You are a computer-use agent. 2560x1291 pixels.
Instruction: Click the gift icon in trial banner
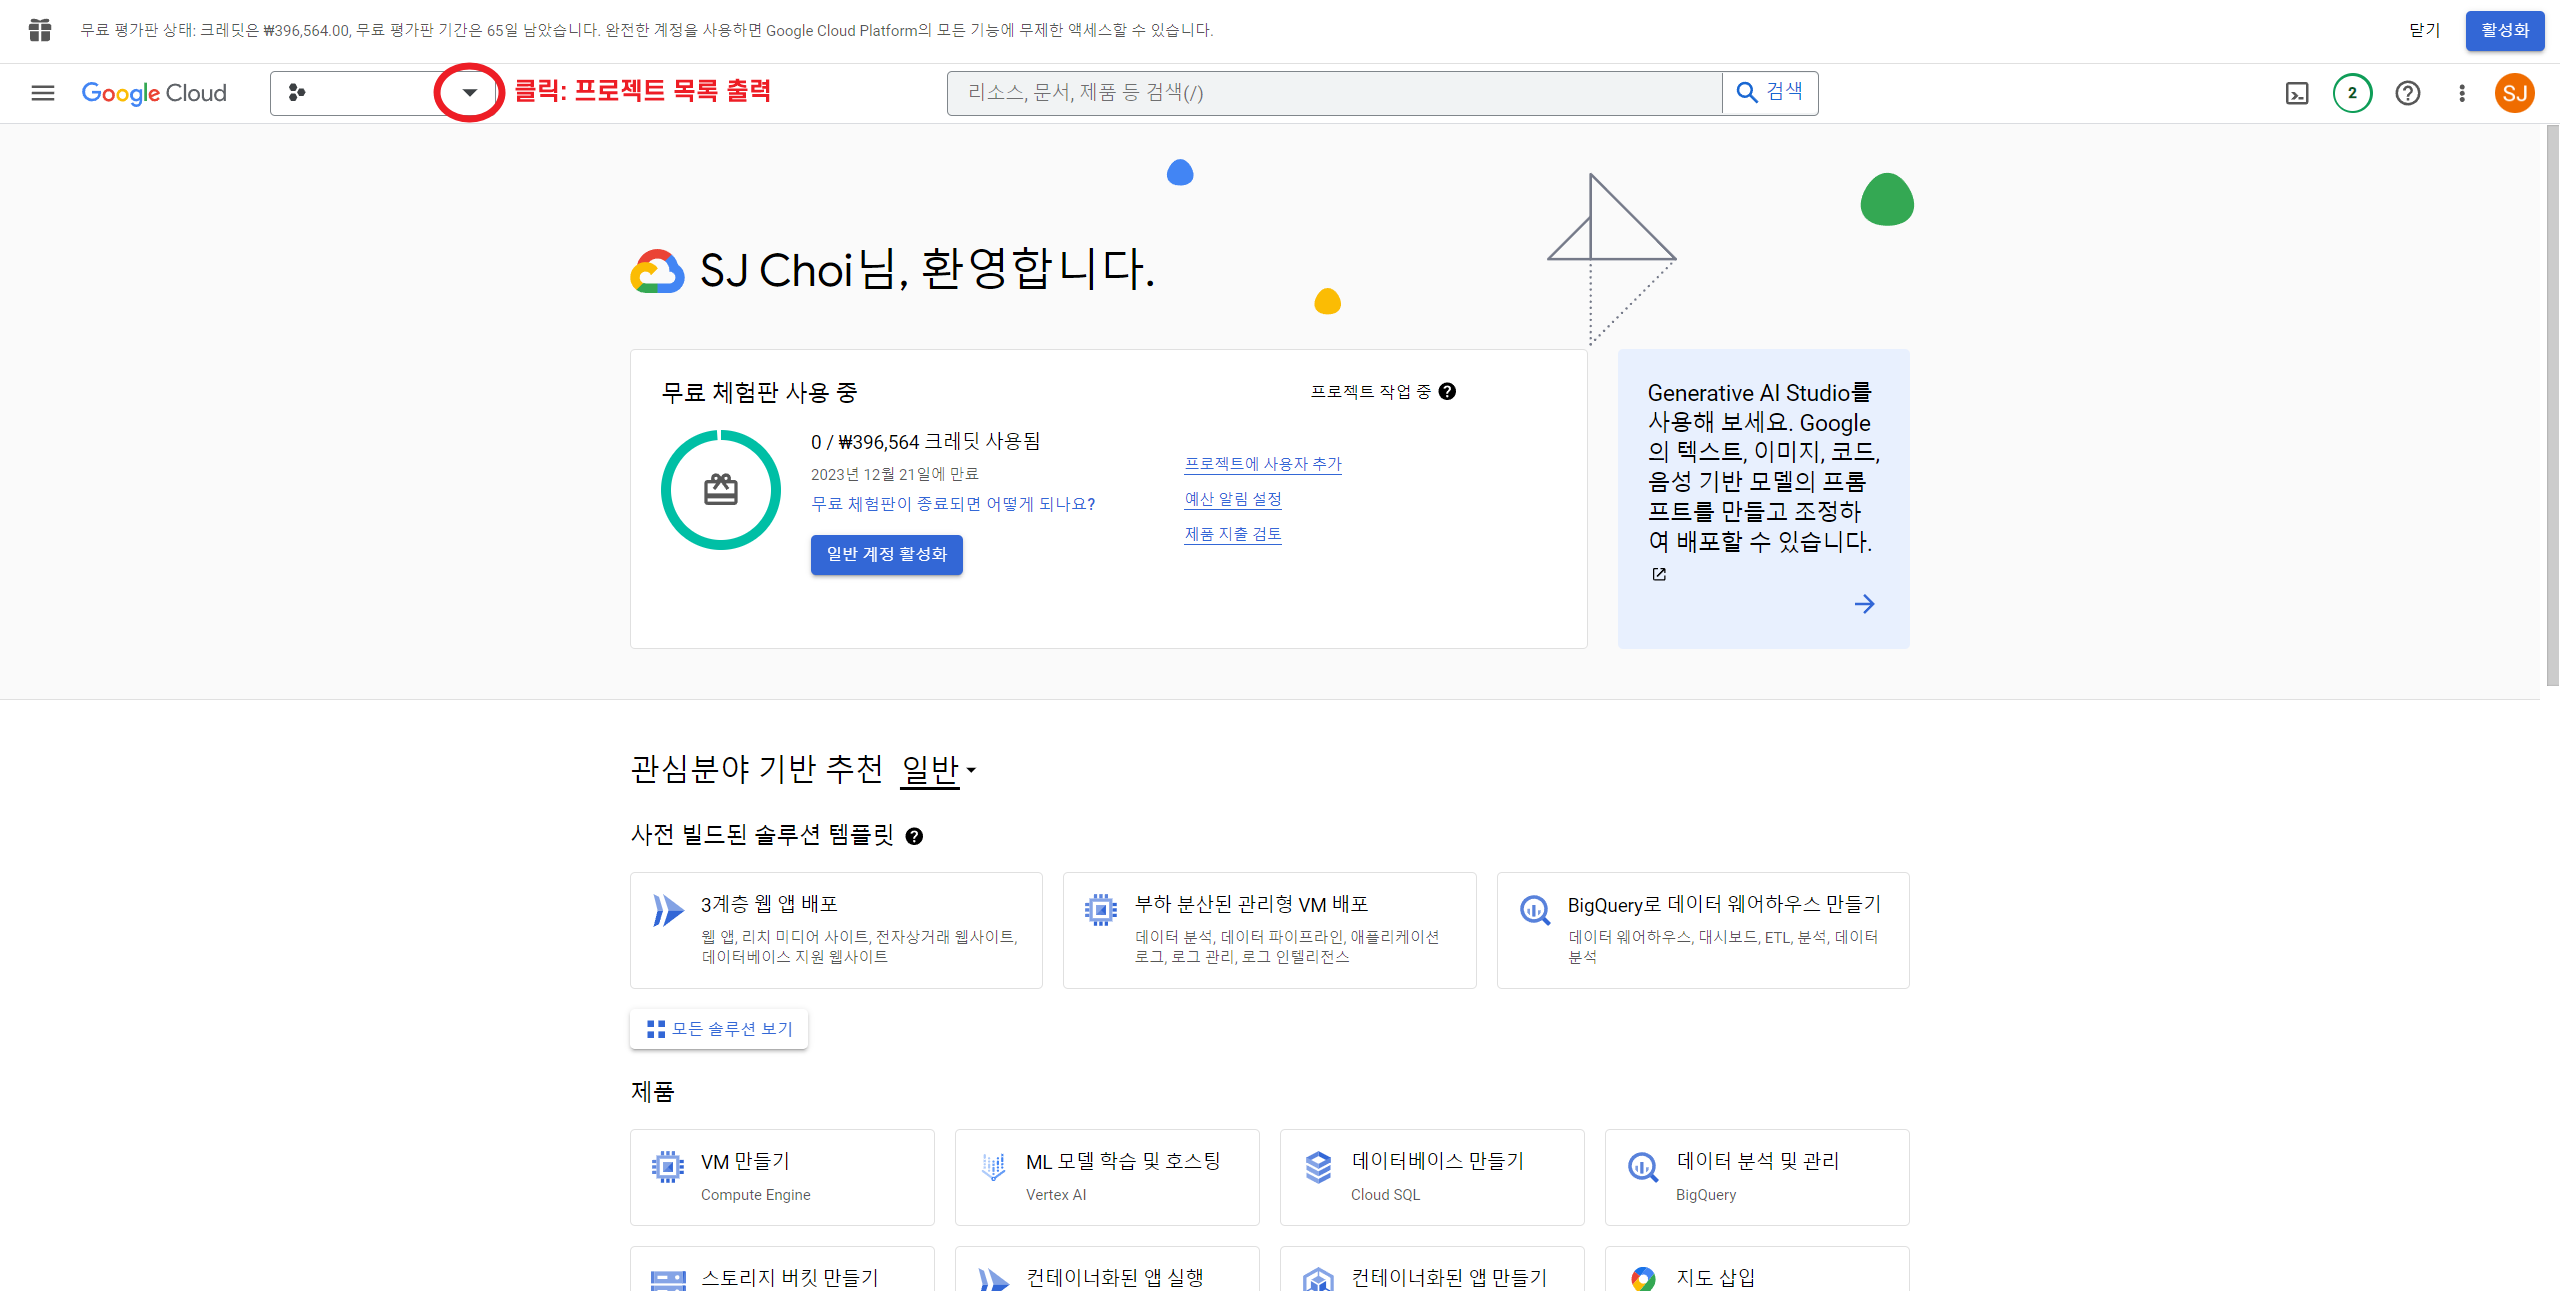pos(40,30)
